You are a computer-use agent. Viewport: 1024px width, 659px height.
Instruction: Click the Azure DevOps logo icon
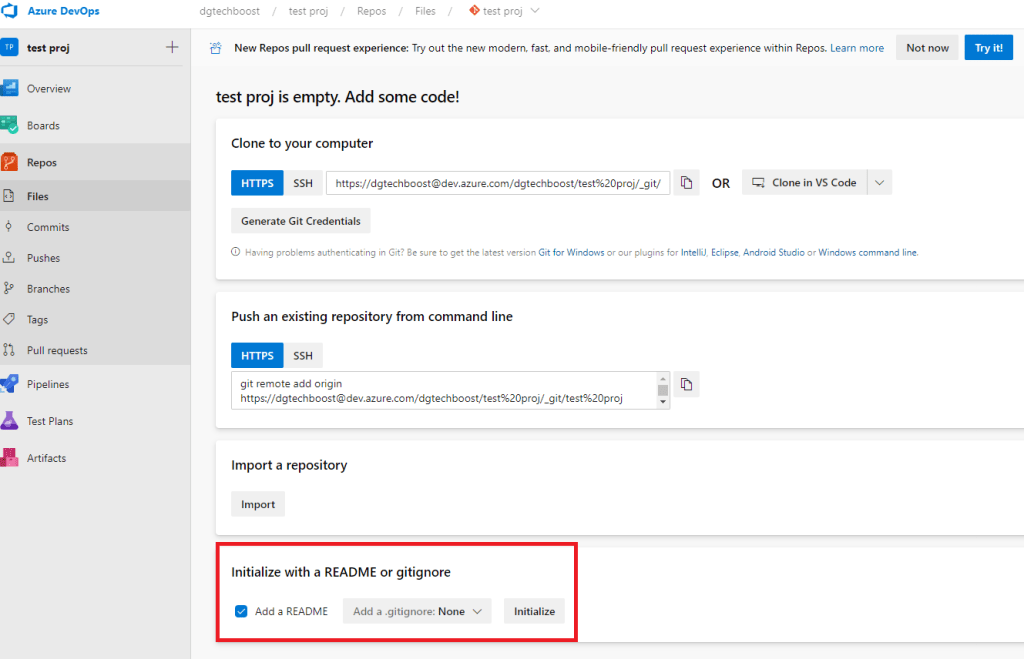[x=10, y=11]
